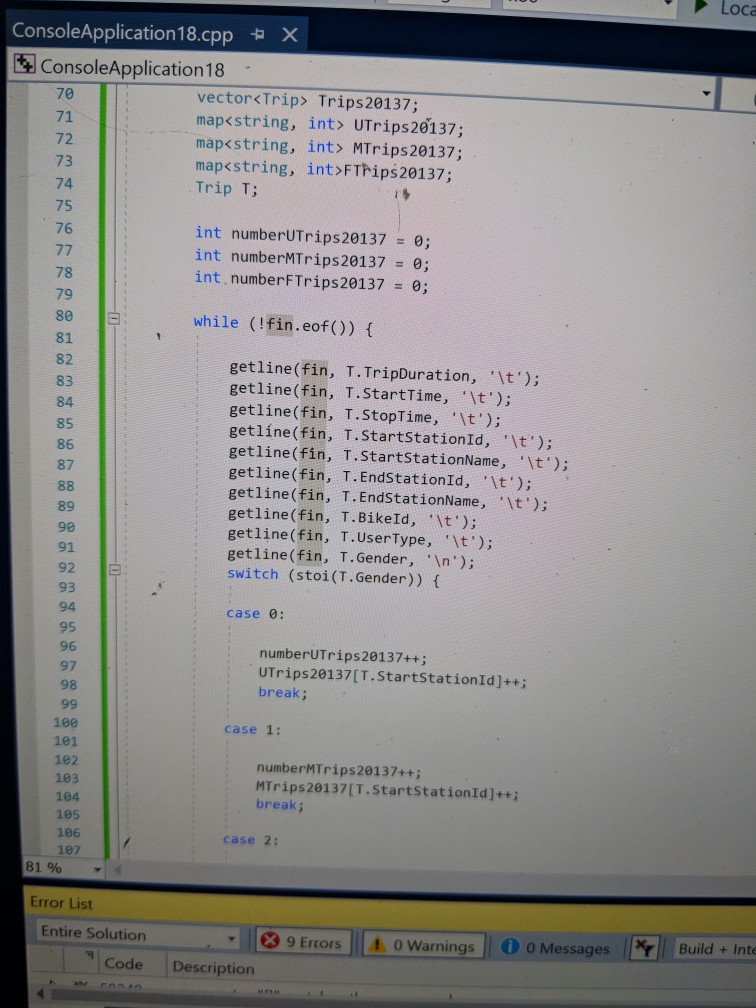Click the red error icon beside 9 Errors
Screen dimensions: 756x1008
tap(269, 940)
